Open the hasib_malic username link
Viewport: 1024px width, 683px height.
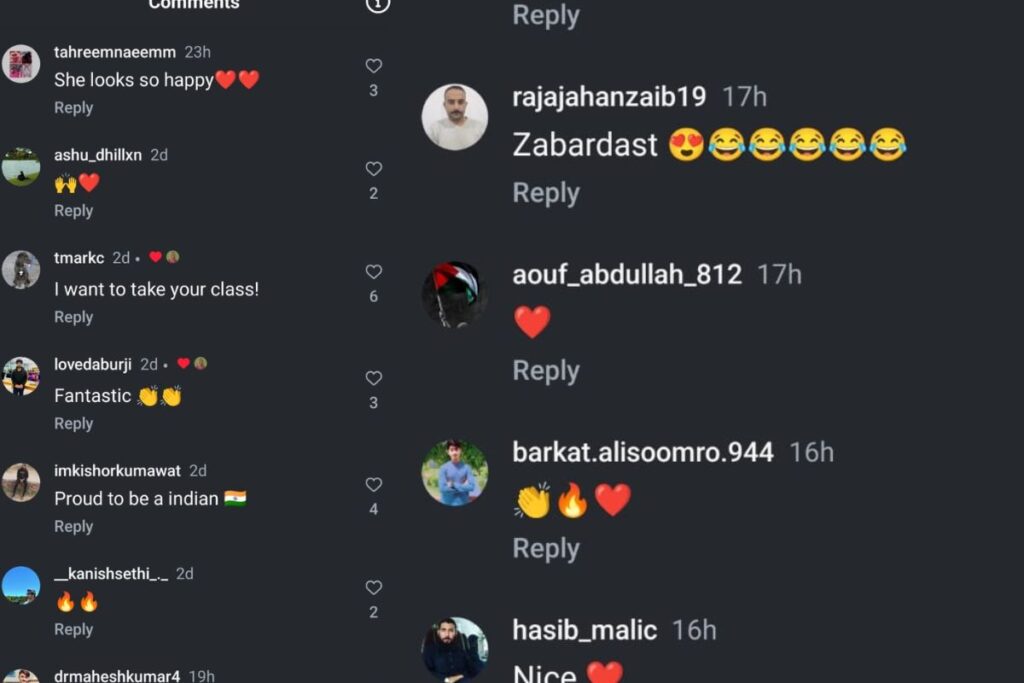(x=584, y=630)
